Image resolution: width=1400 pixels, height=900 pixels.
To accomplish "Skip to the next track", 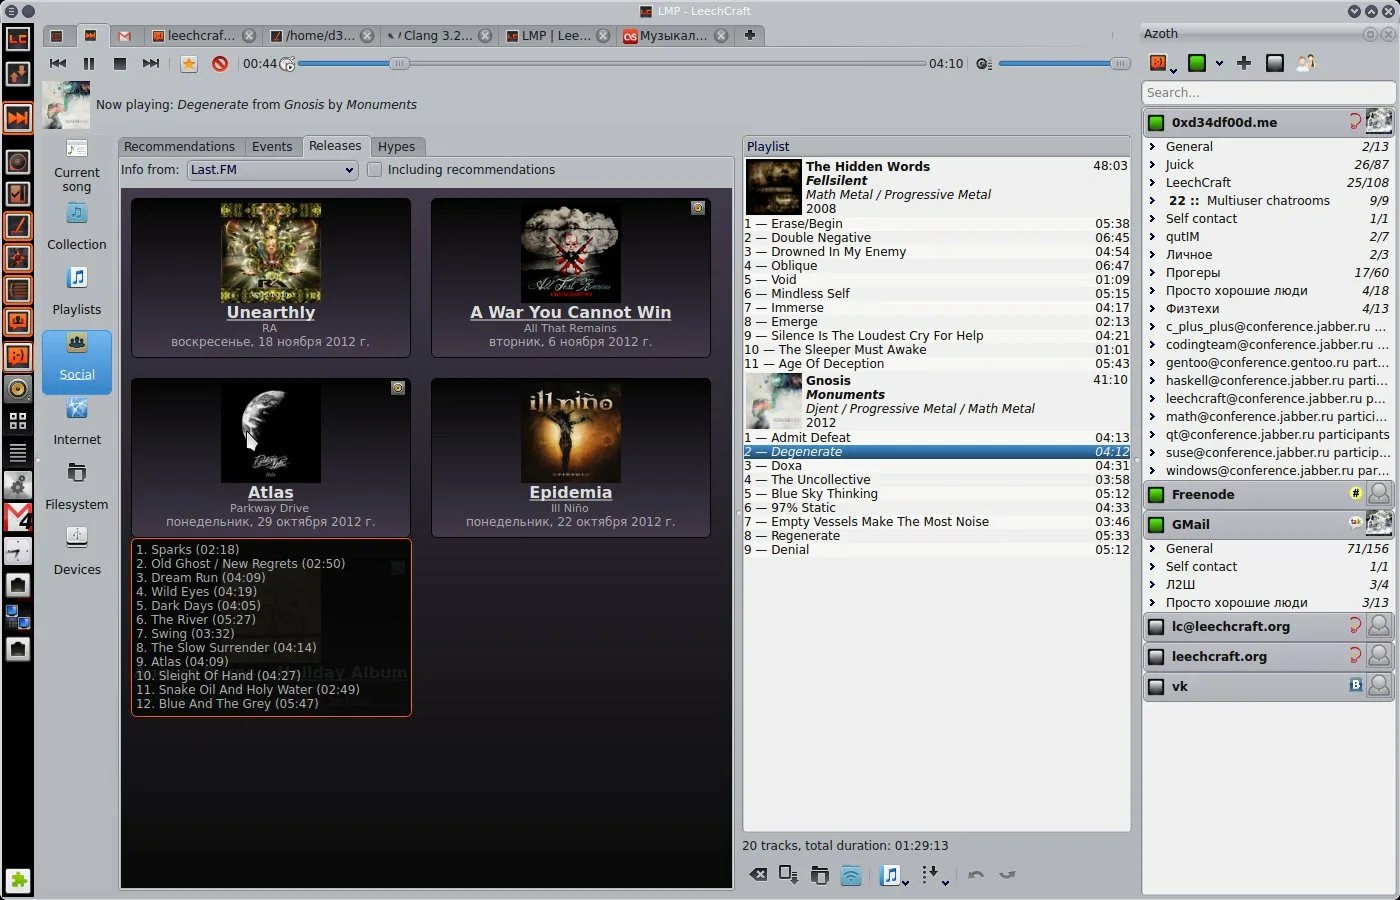I will tap(151, 63).
